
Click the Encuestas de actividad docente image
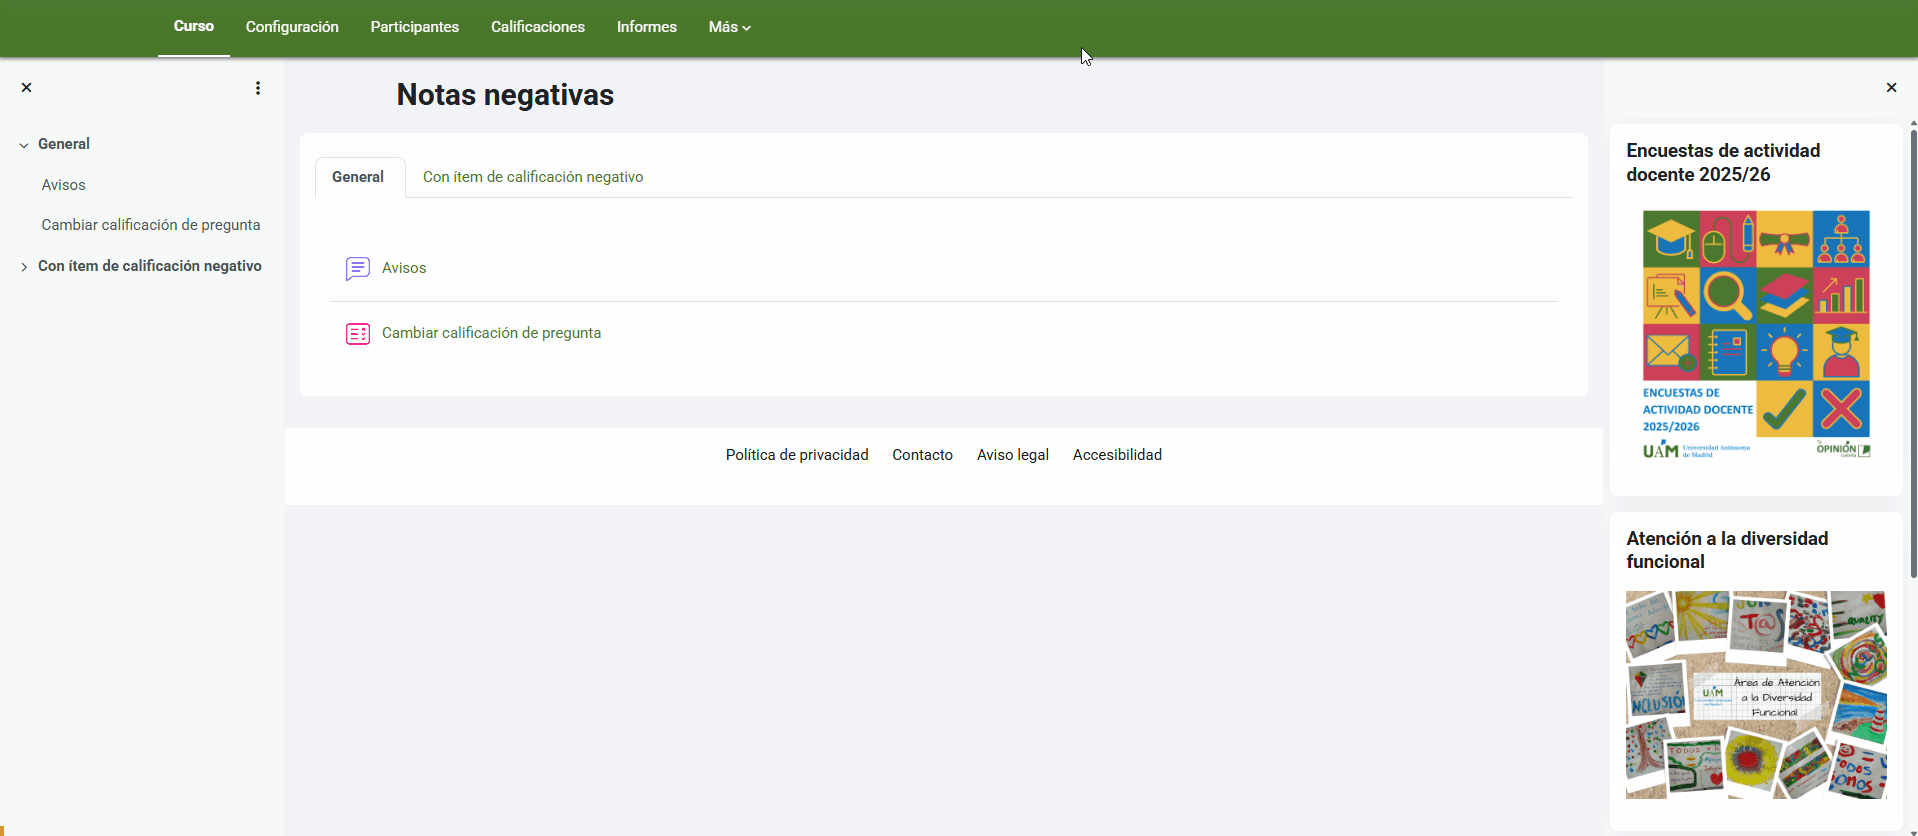[1756, 335]
